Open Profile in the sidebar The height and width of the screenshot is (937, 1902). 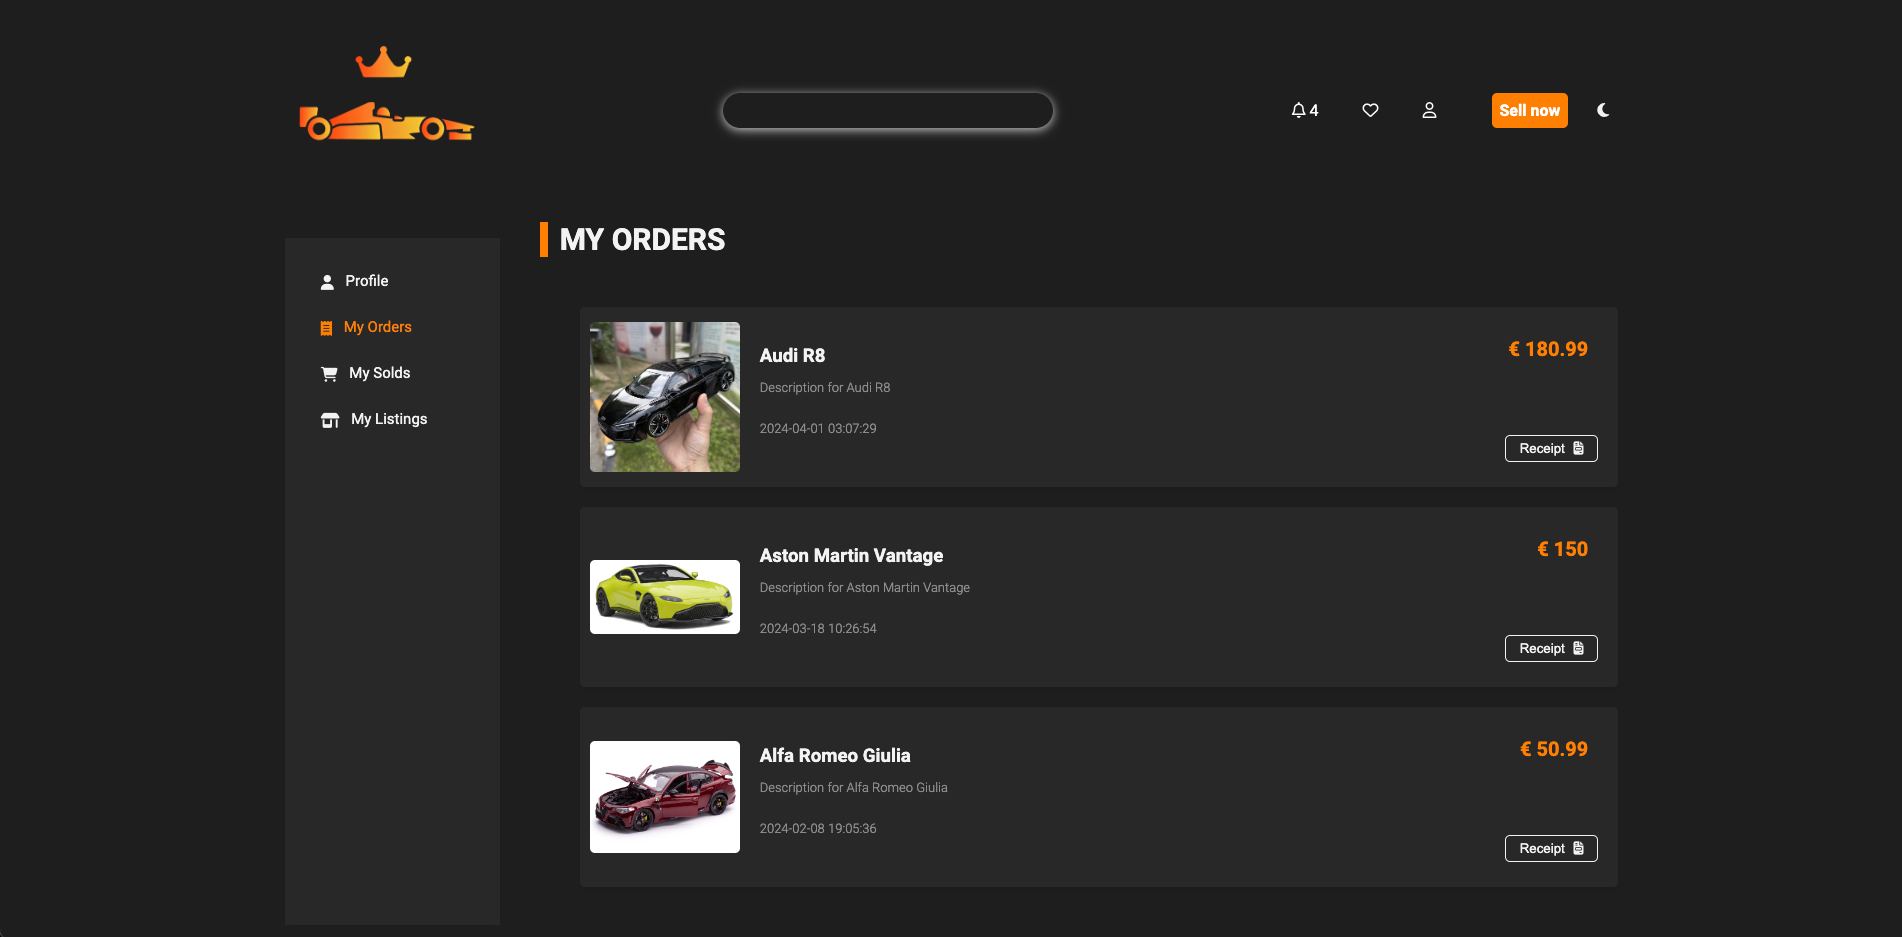[x=354, y=281]
